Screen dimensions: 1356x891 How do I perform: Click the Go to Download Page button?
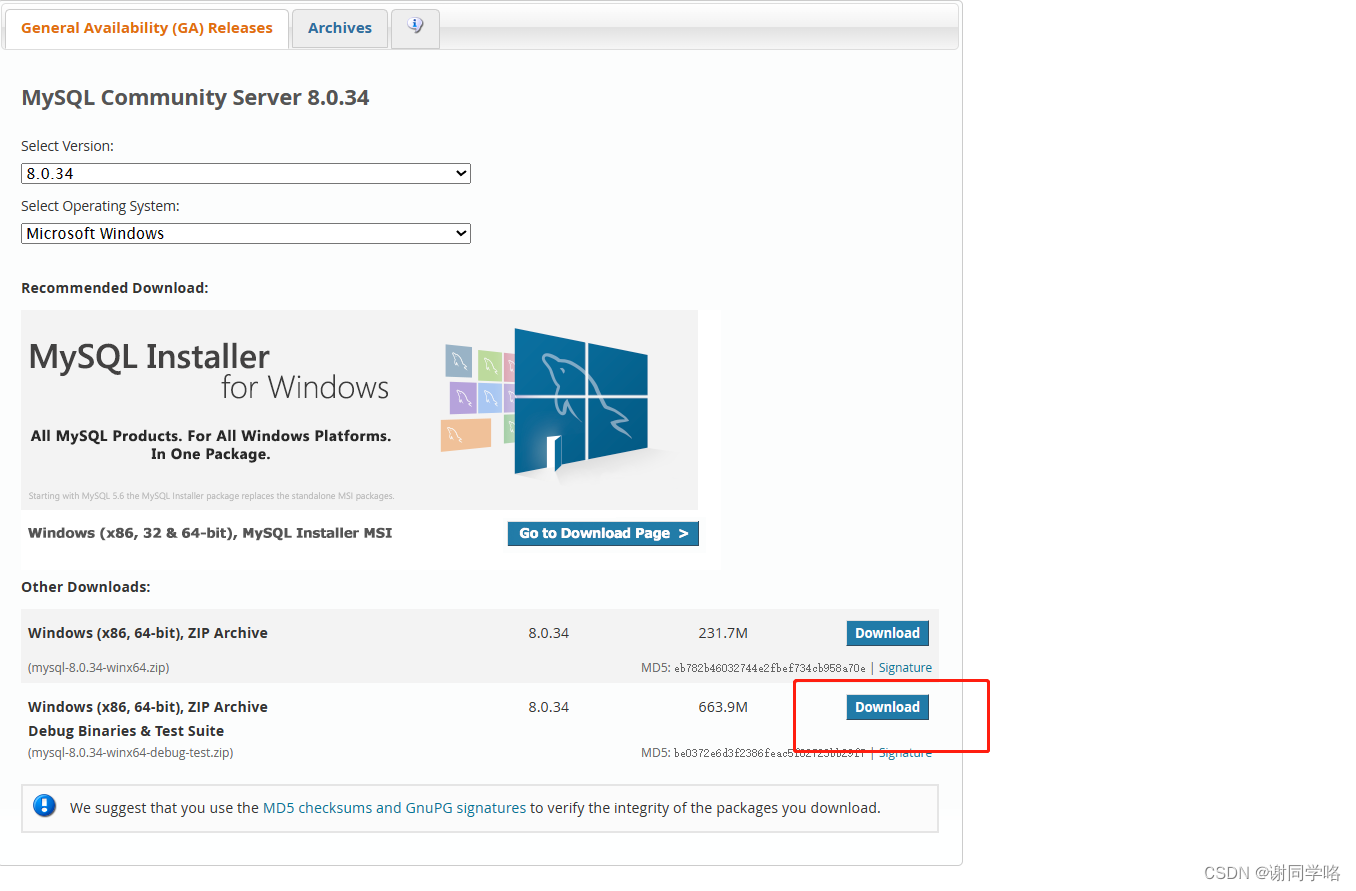point(602,533)
